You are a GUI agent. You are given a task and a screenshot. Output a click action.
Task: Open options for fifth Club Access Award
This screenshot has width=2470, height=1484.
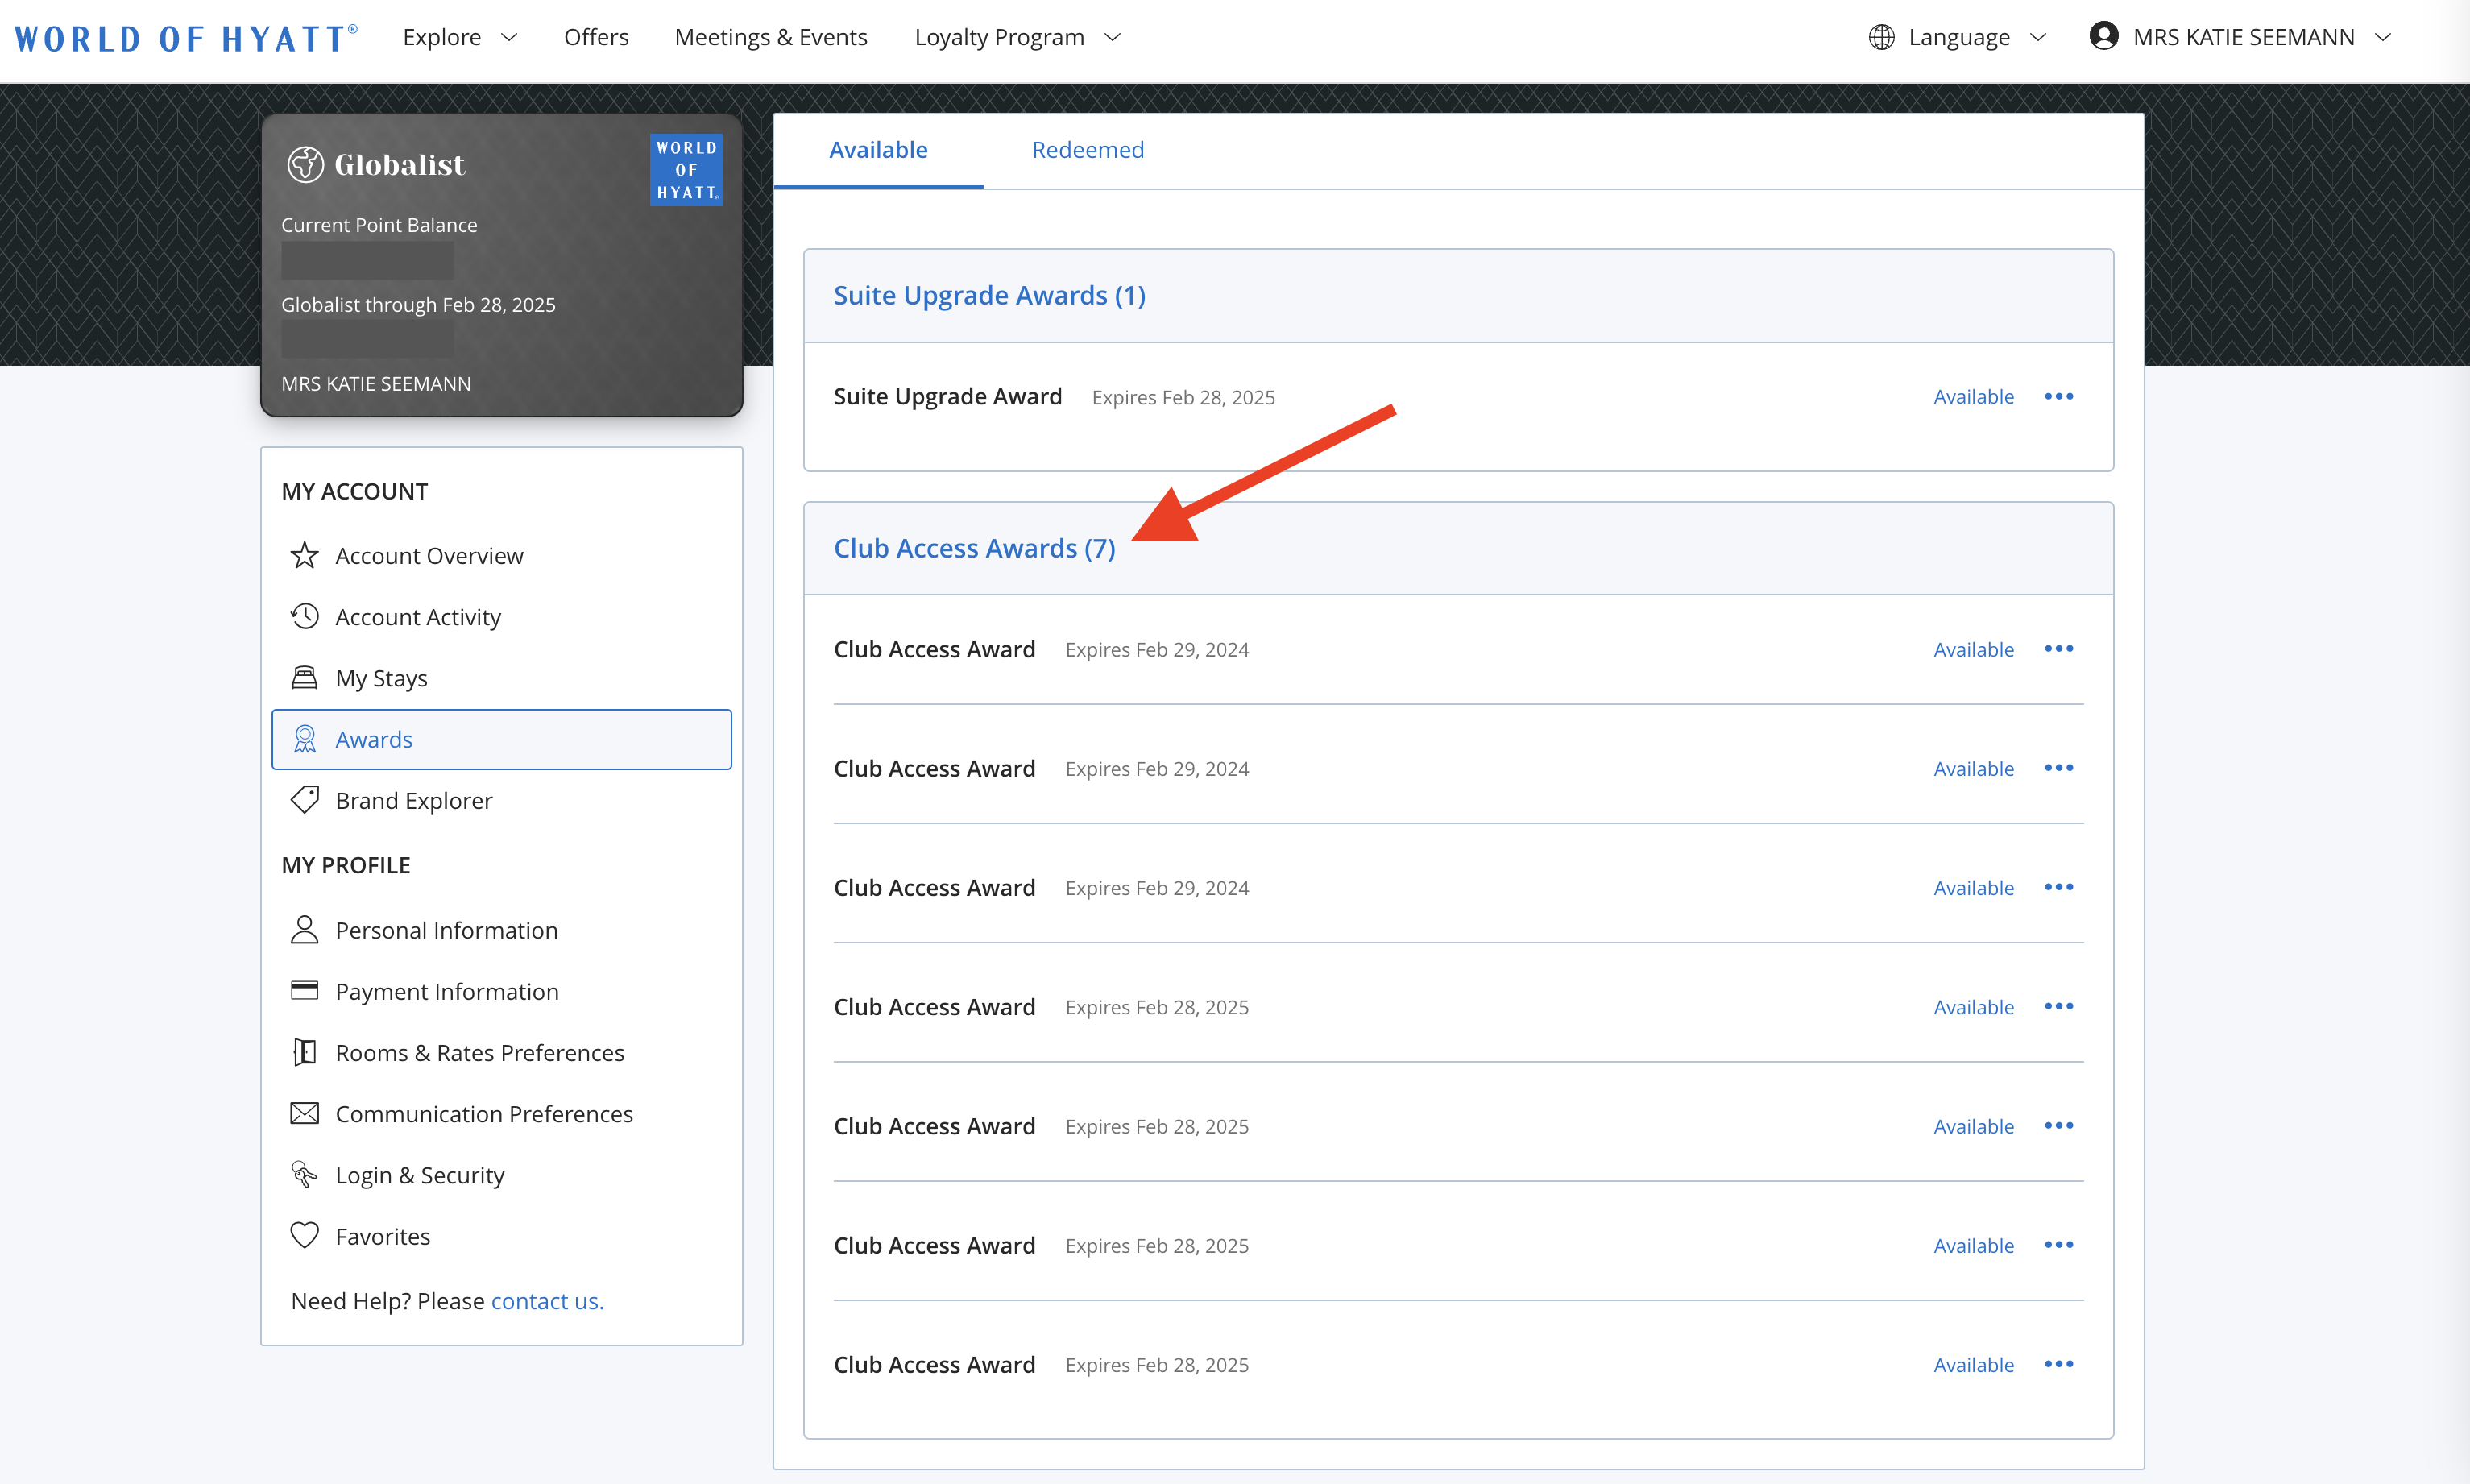click(x=2059, y=1125)
